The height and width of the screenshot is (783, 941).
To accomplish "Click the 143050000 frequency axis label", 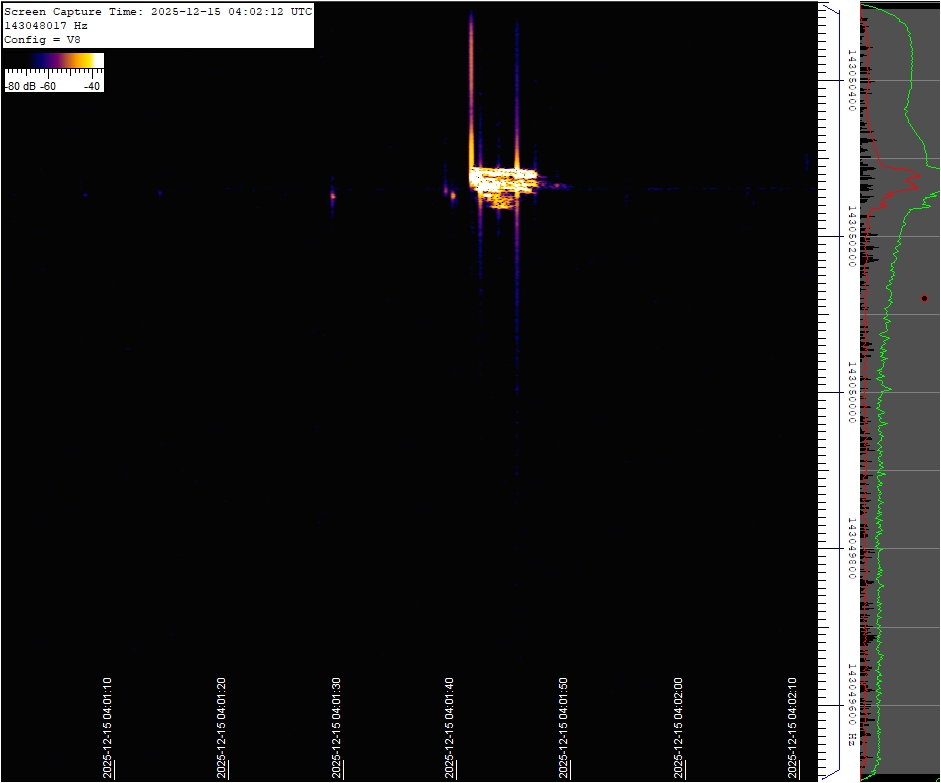I will pos(851,392).
